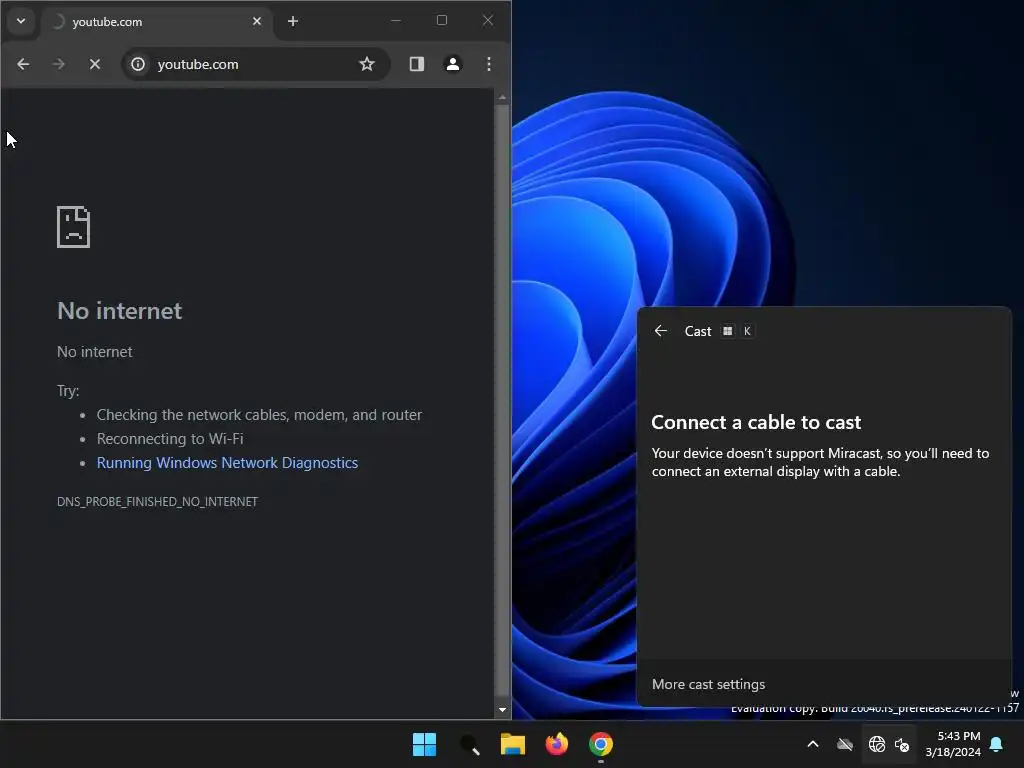
Task: Open taskbar Search
Action: 469,744
